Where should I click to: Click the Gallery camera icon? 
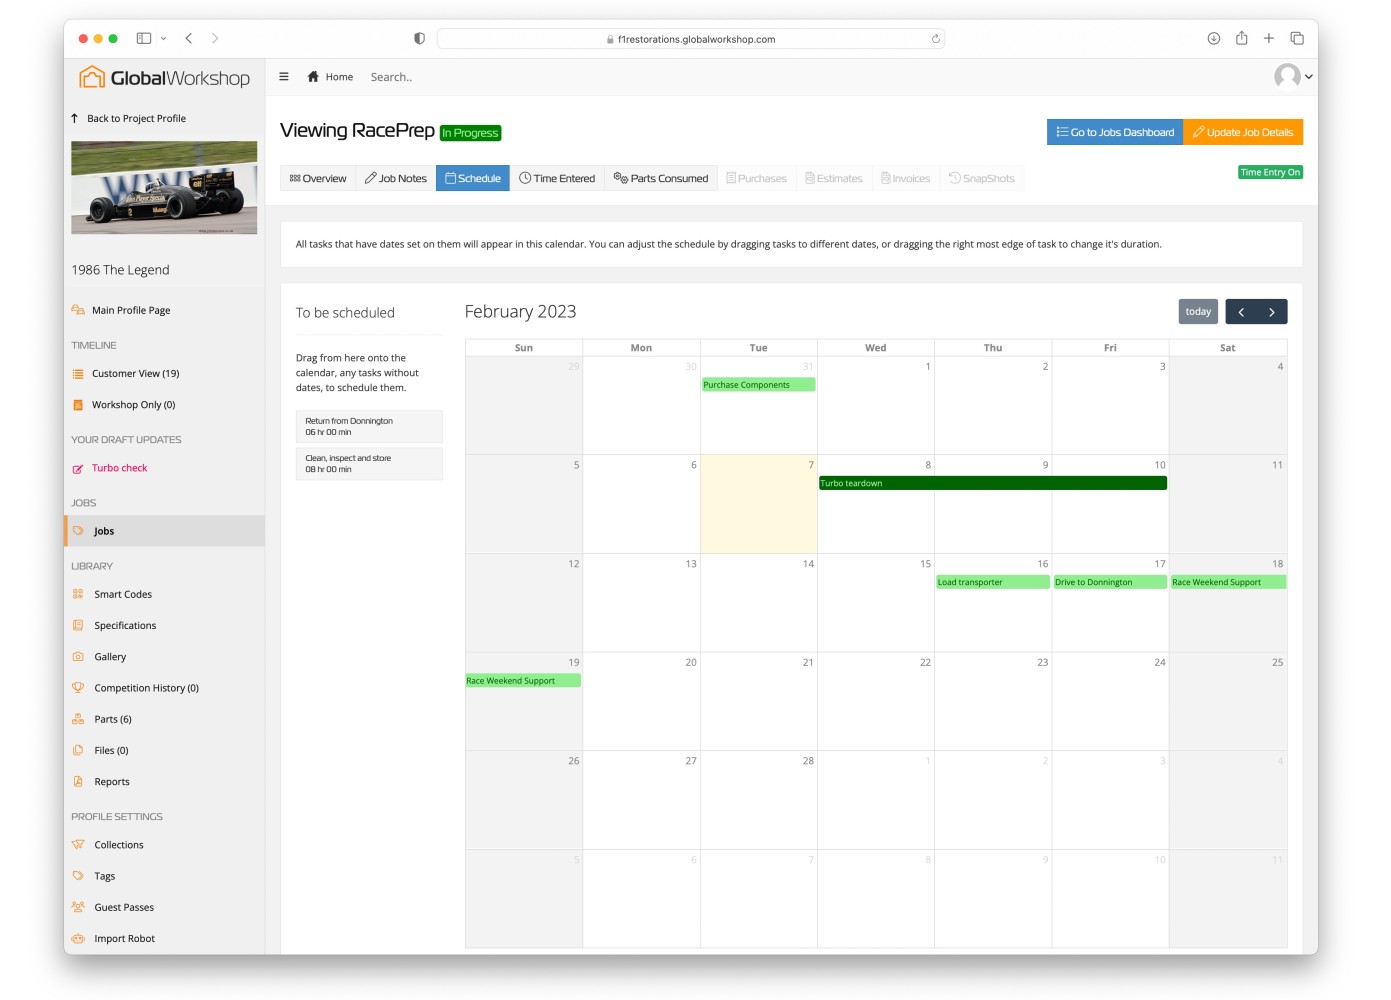(x=78, y=657)
